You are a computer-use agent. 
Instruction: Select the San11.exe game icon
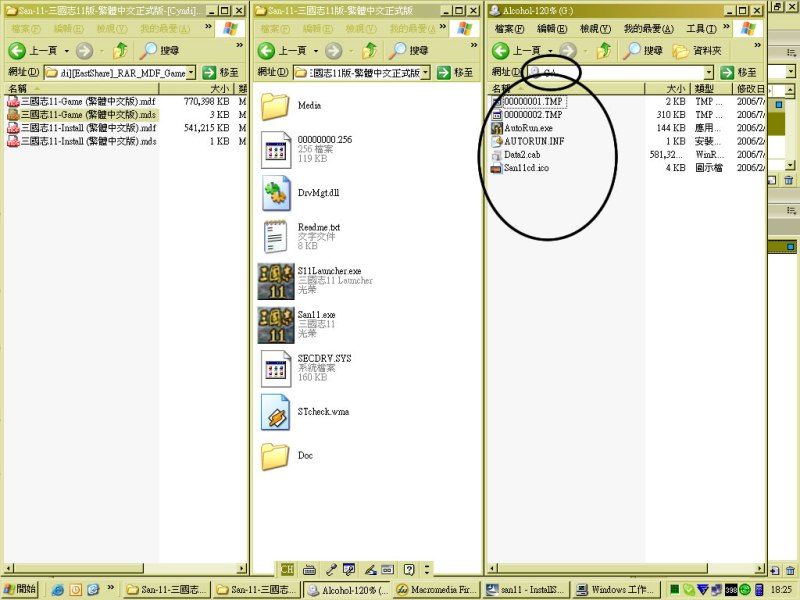[x=276, y=324]
